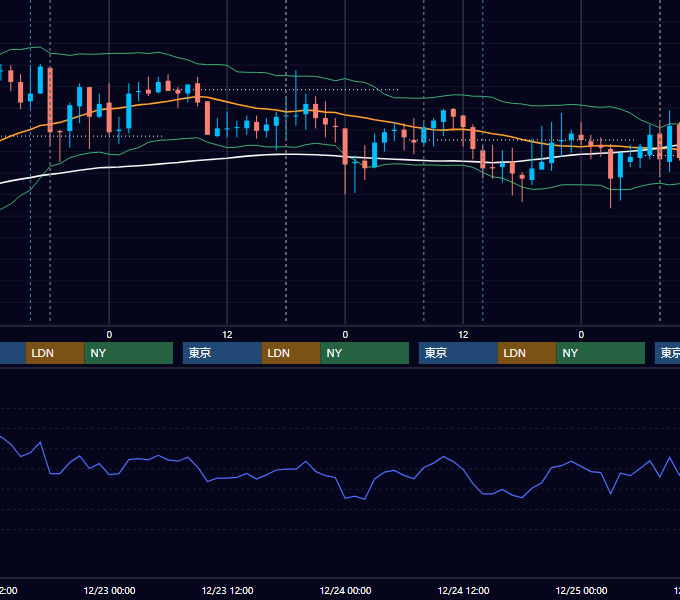Click the 12/23 00:00 time axis label
Image resolution: width=680 pixels, height=600 pixels.
109,590
